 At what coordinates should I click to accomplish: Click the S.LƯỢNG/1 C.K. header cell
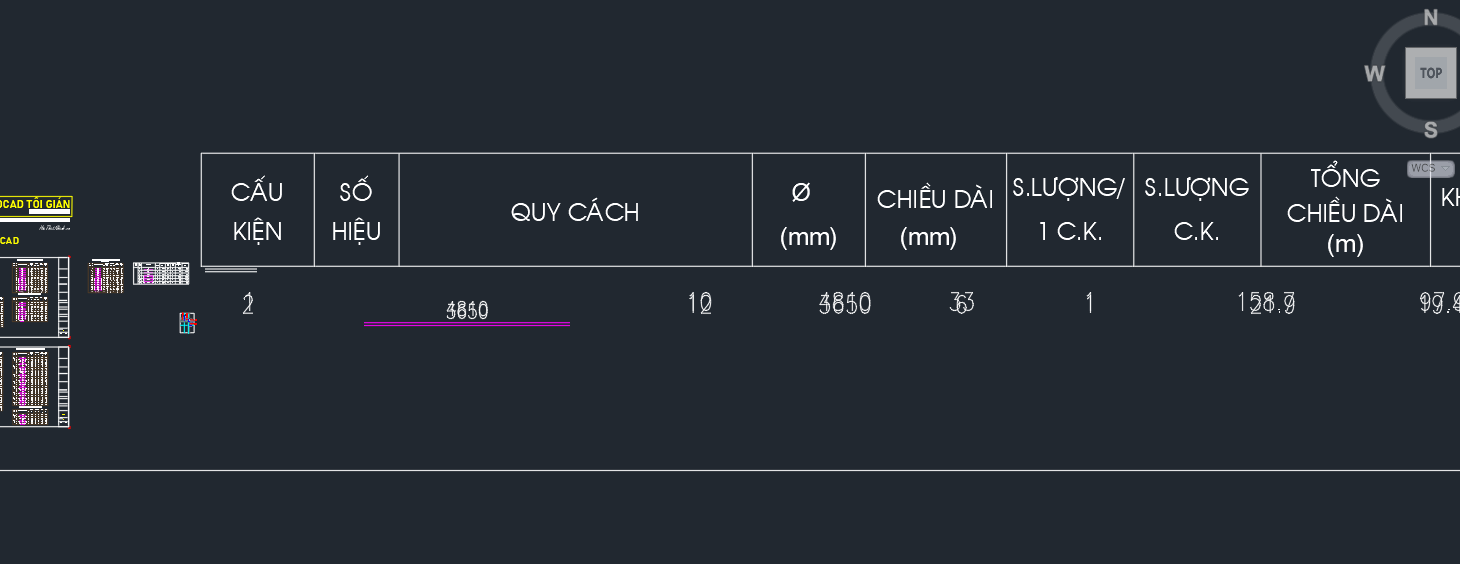click(x=1070, y=210)
